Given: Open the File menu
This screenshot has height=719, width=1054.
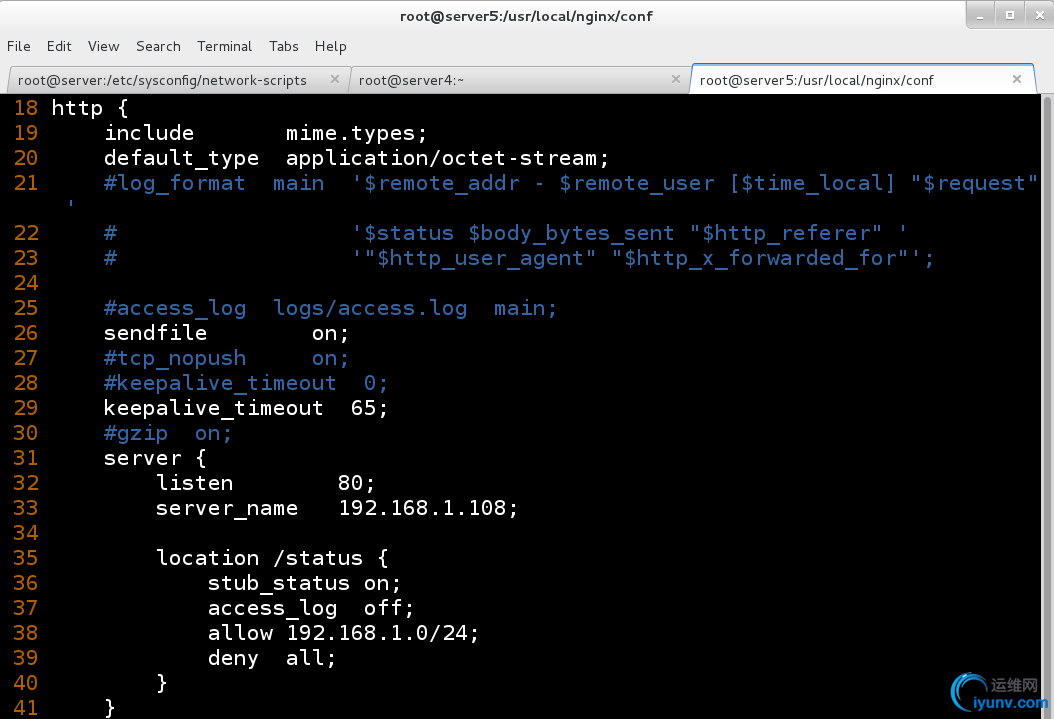Looking at the screenshot, I should point(18,46).
